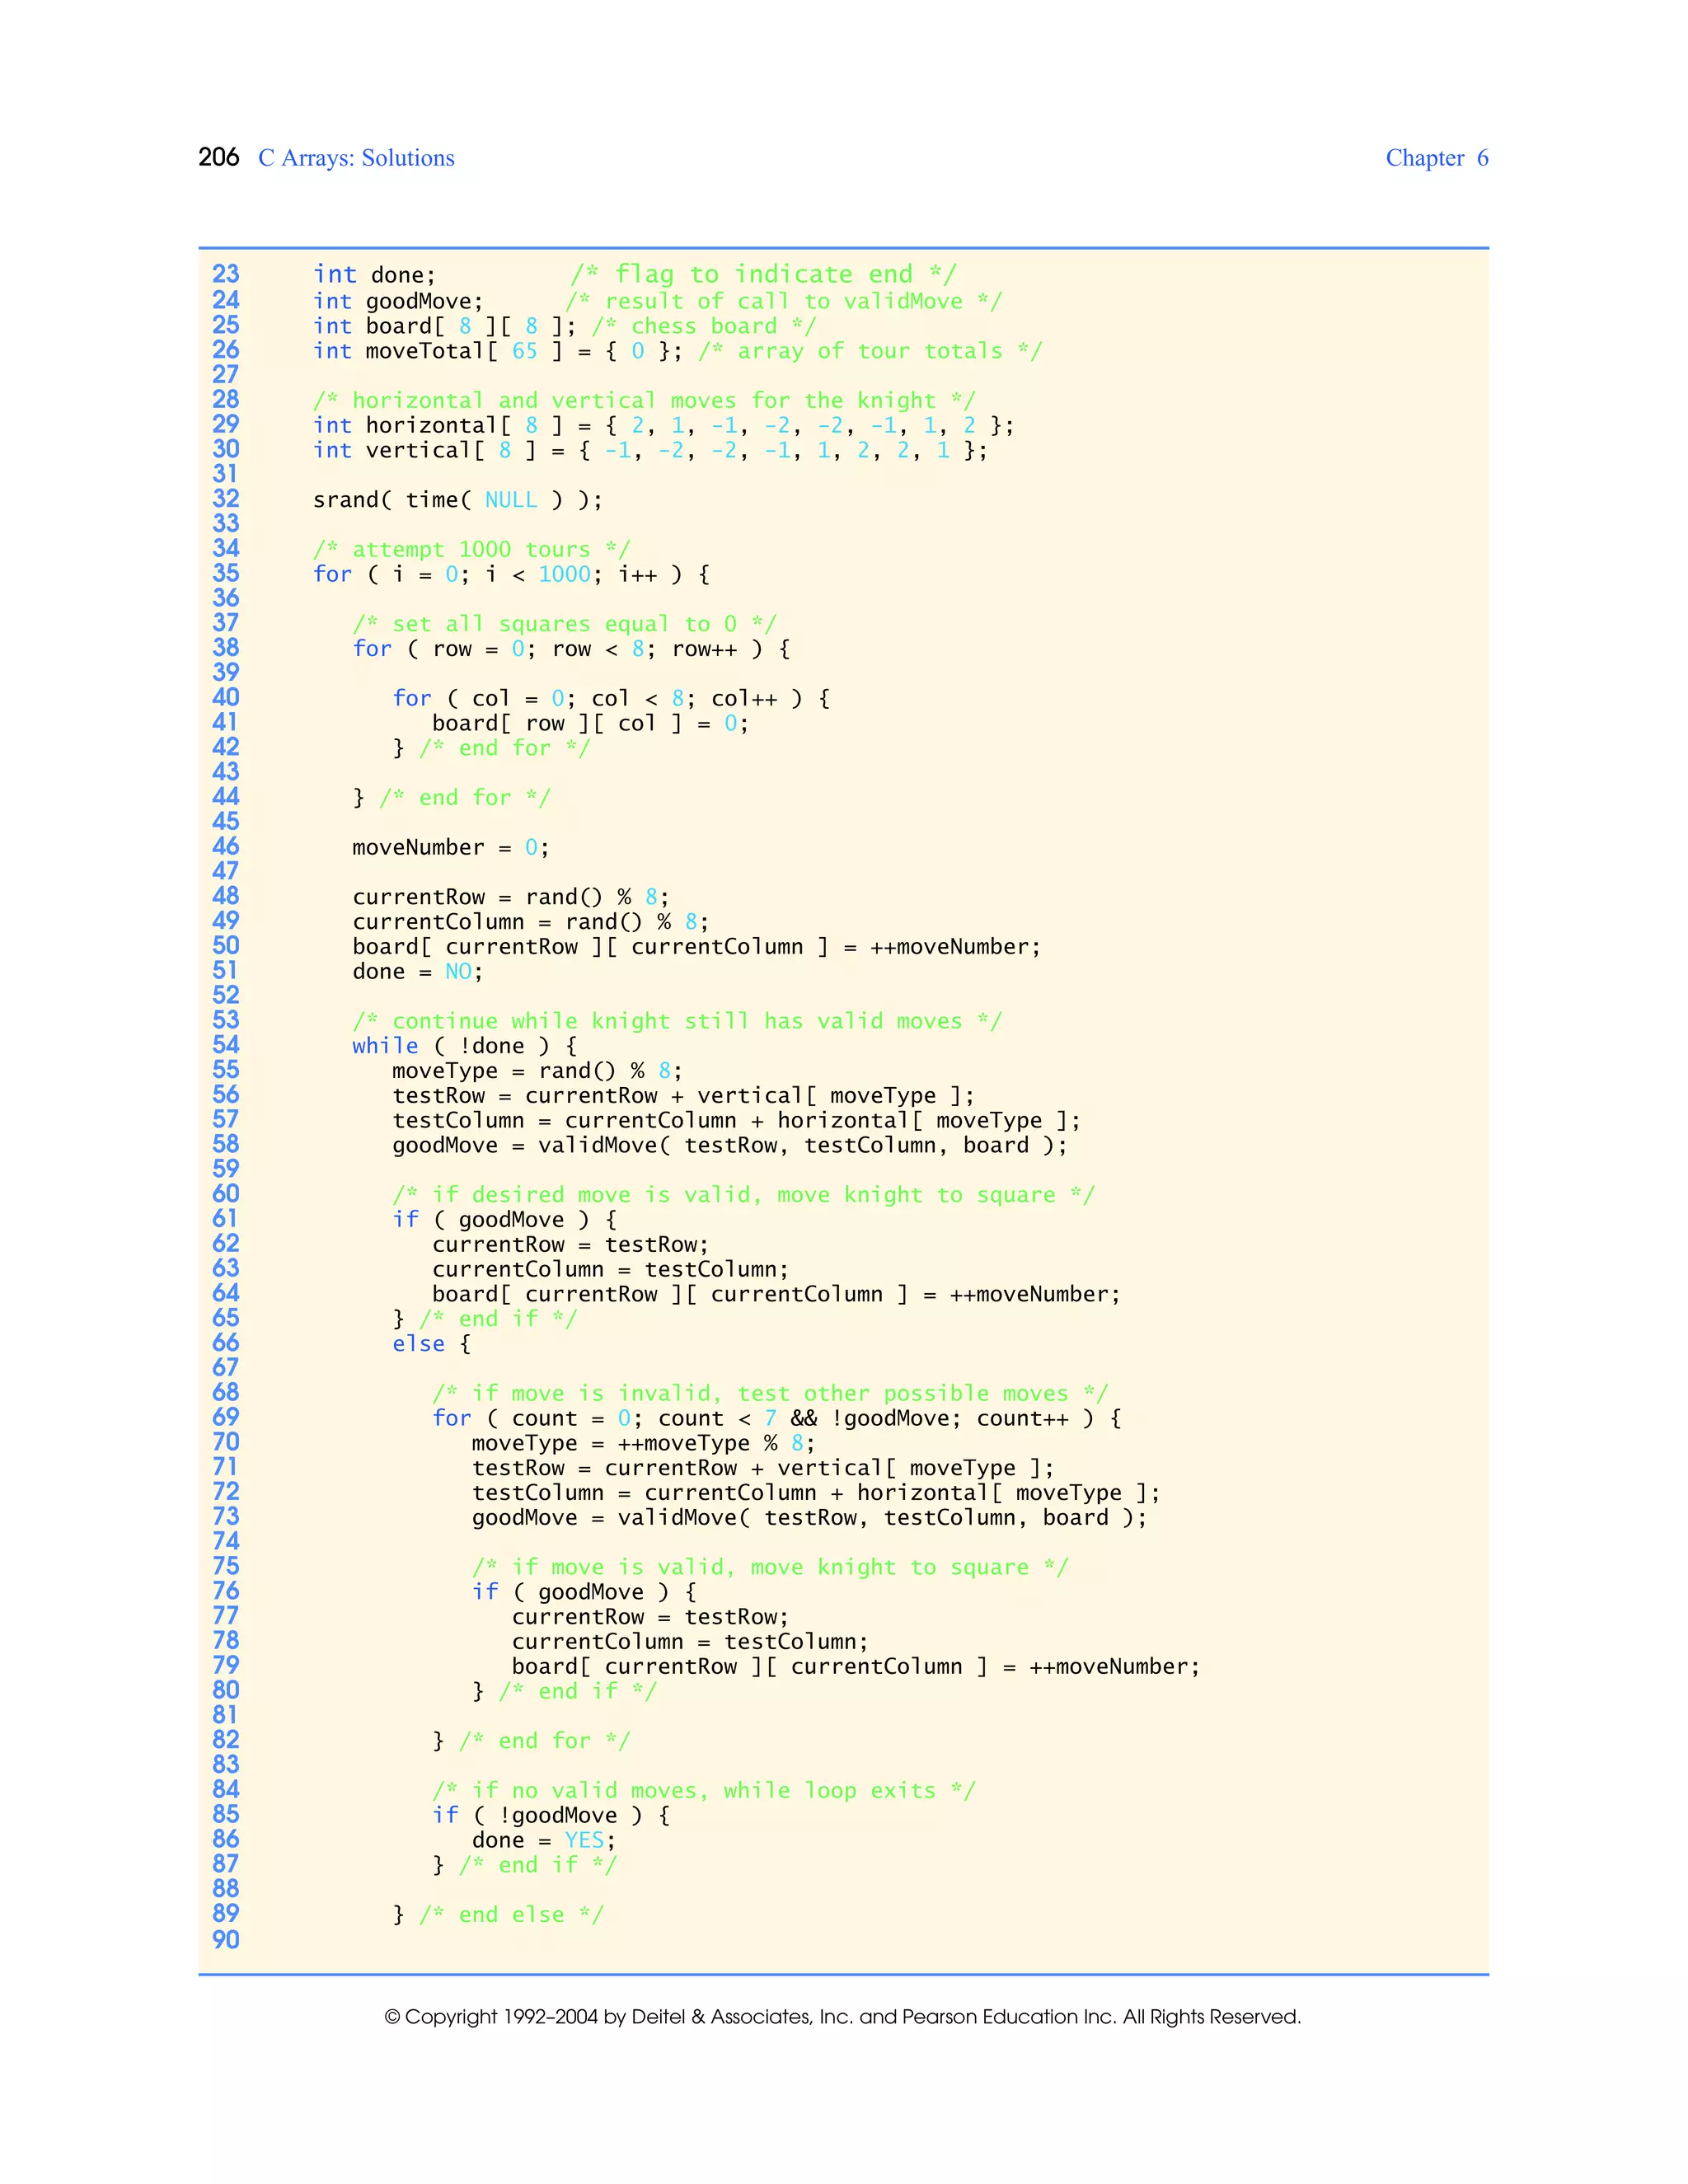Click the copyright notice in the footer
Image resolution: width=1688 pixels, height=2184 pixels.
pos(842,2017)
